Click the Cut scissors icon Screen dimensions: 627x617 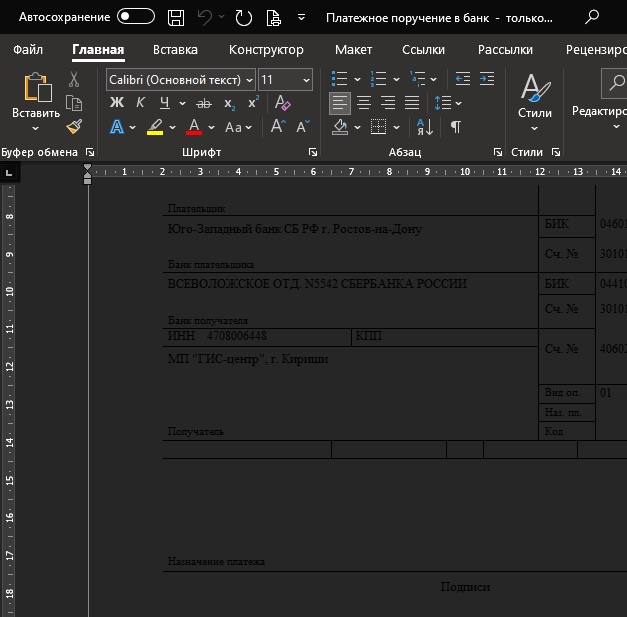click(x=74, y=79)
